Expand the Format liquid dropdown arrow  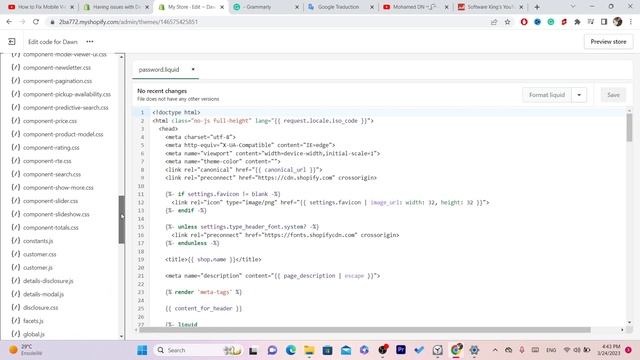click(x=579, y=95)
